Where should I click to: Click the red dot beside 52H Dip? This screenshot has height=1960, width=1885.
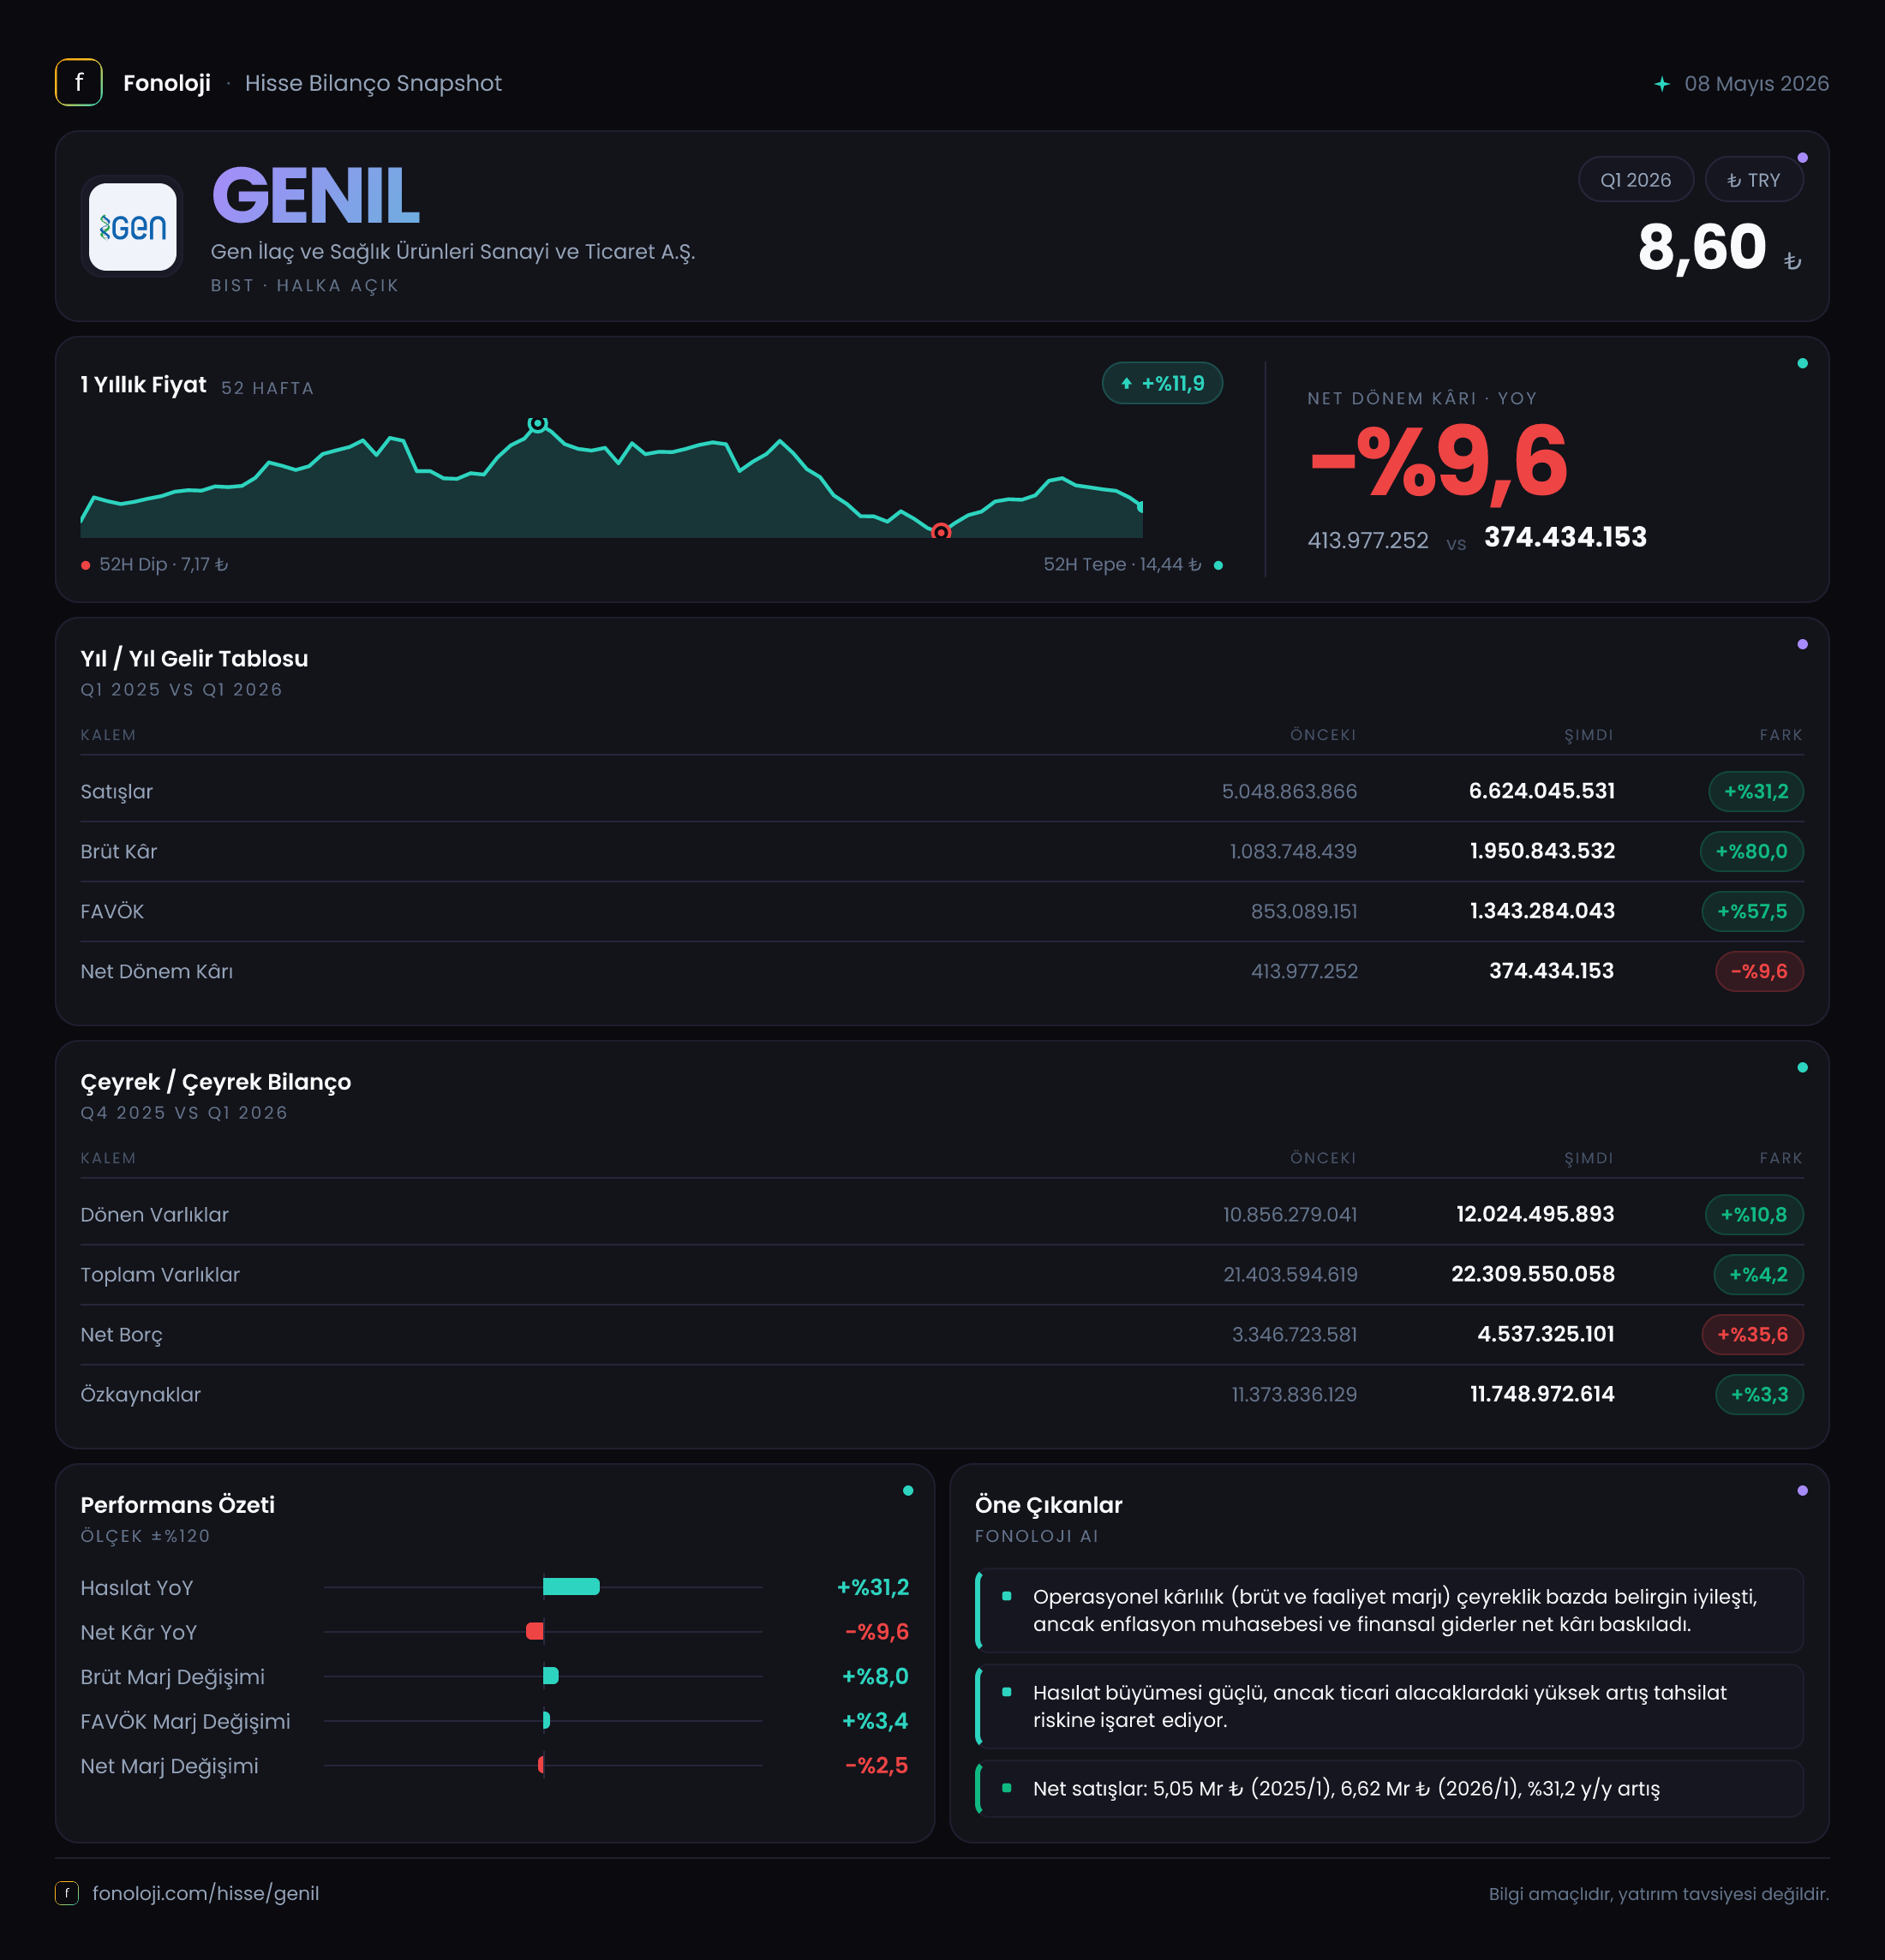[86, 566]
